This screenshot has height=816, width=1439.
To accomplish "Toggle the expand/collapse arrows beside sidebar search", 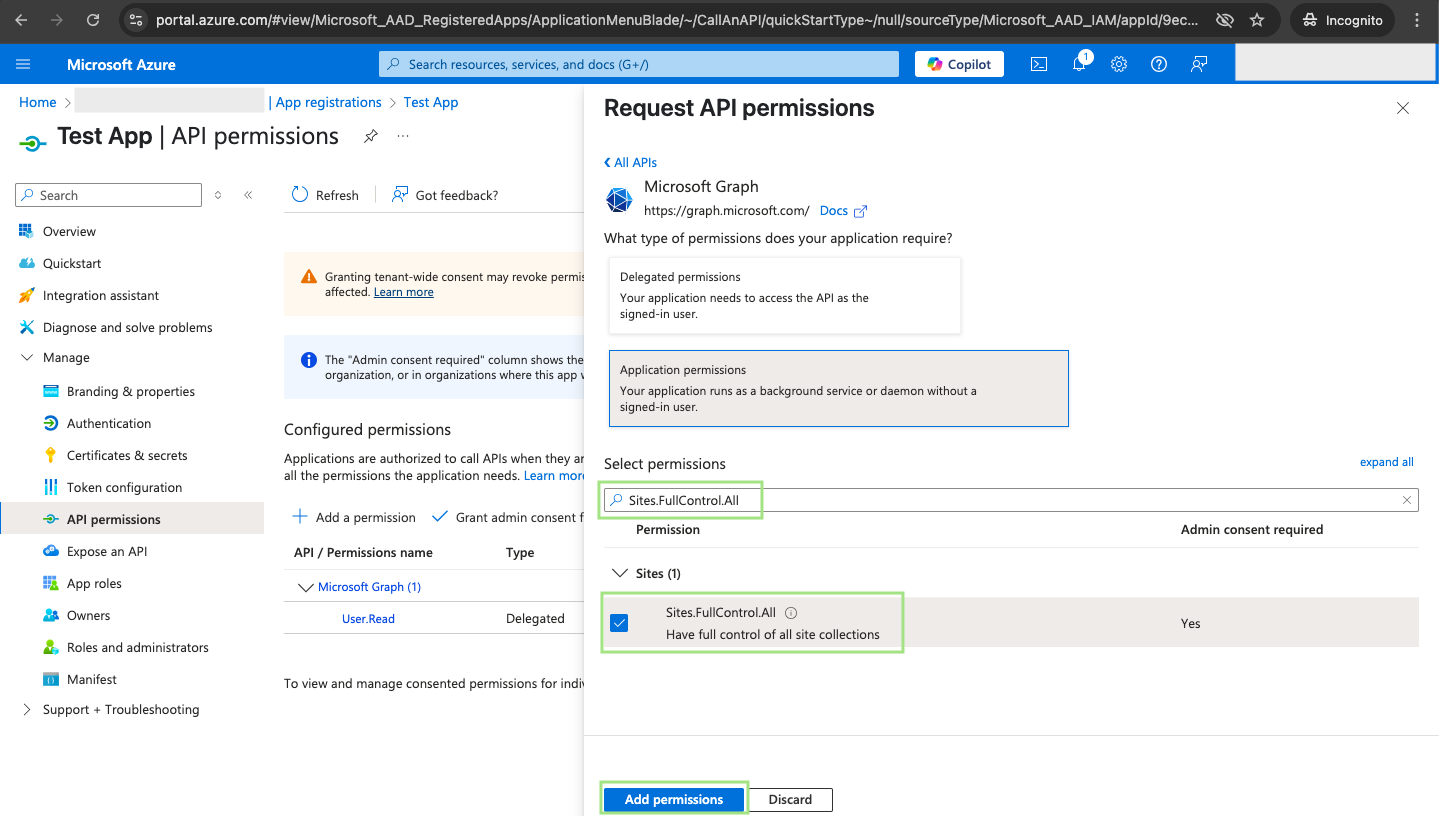I will click(218, 195).
